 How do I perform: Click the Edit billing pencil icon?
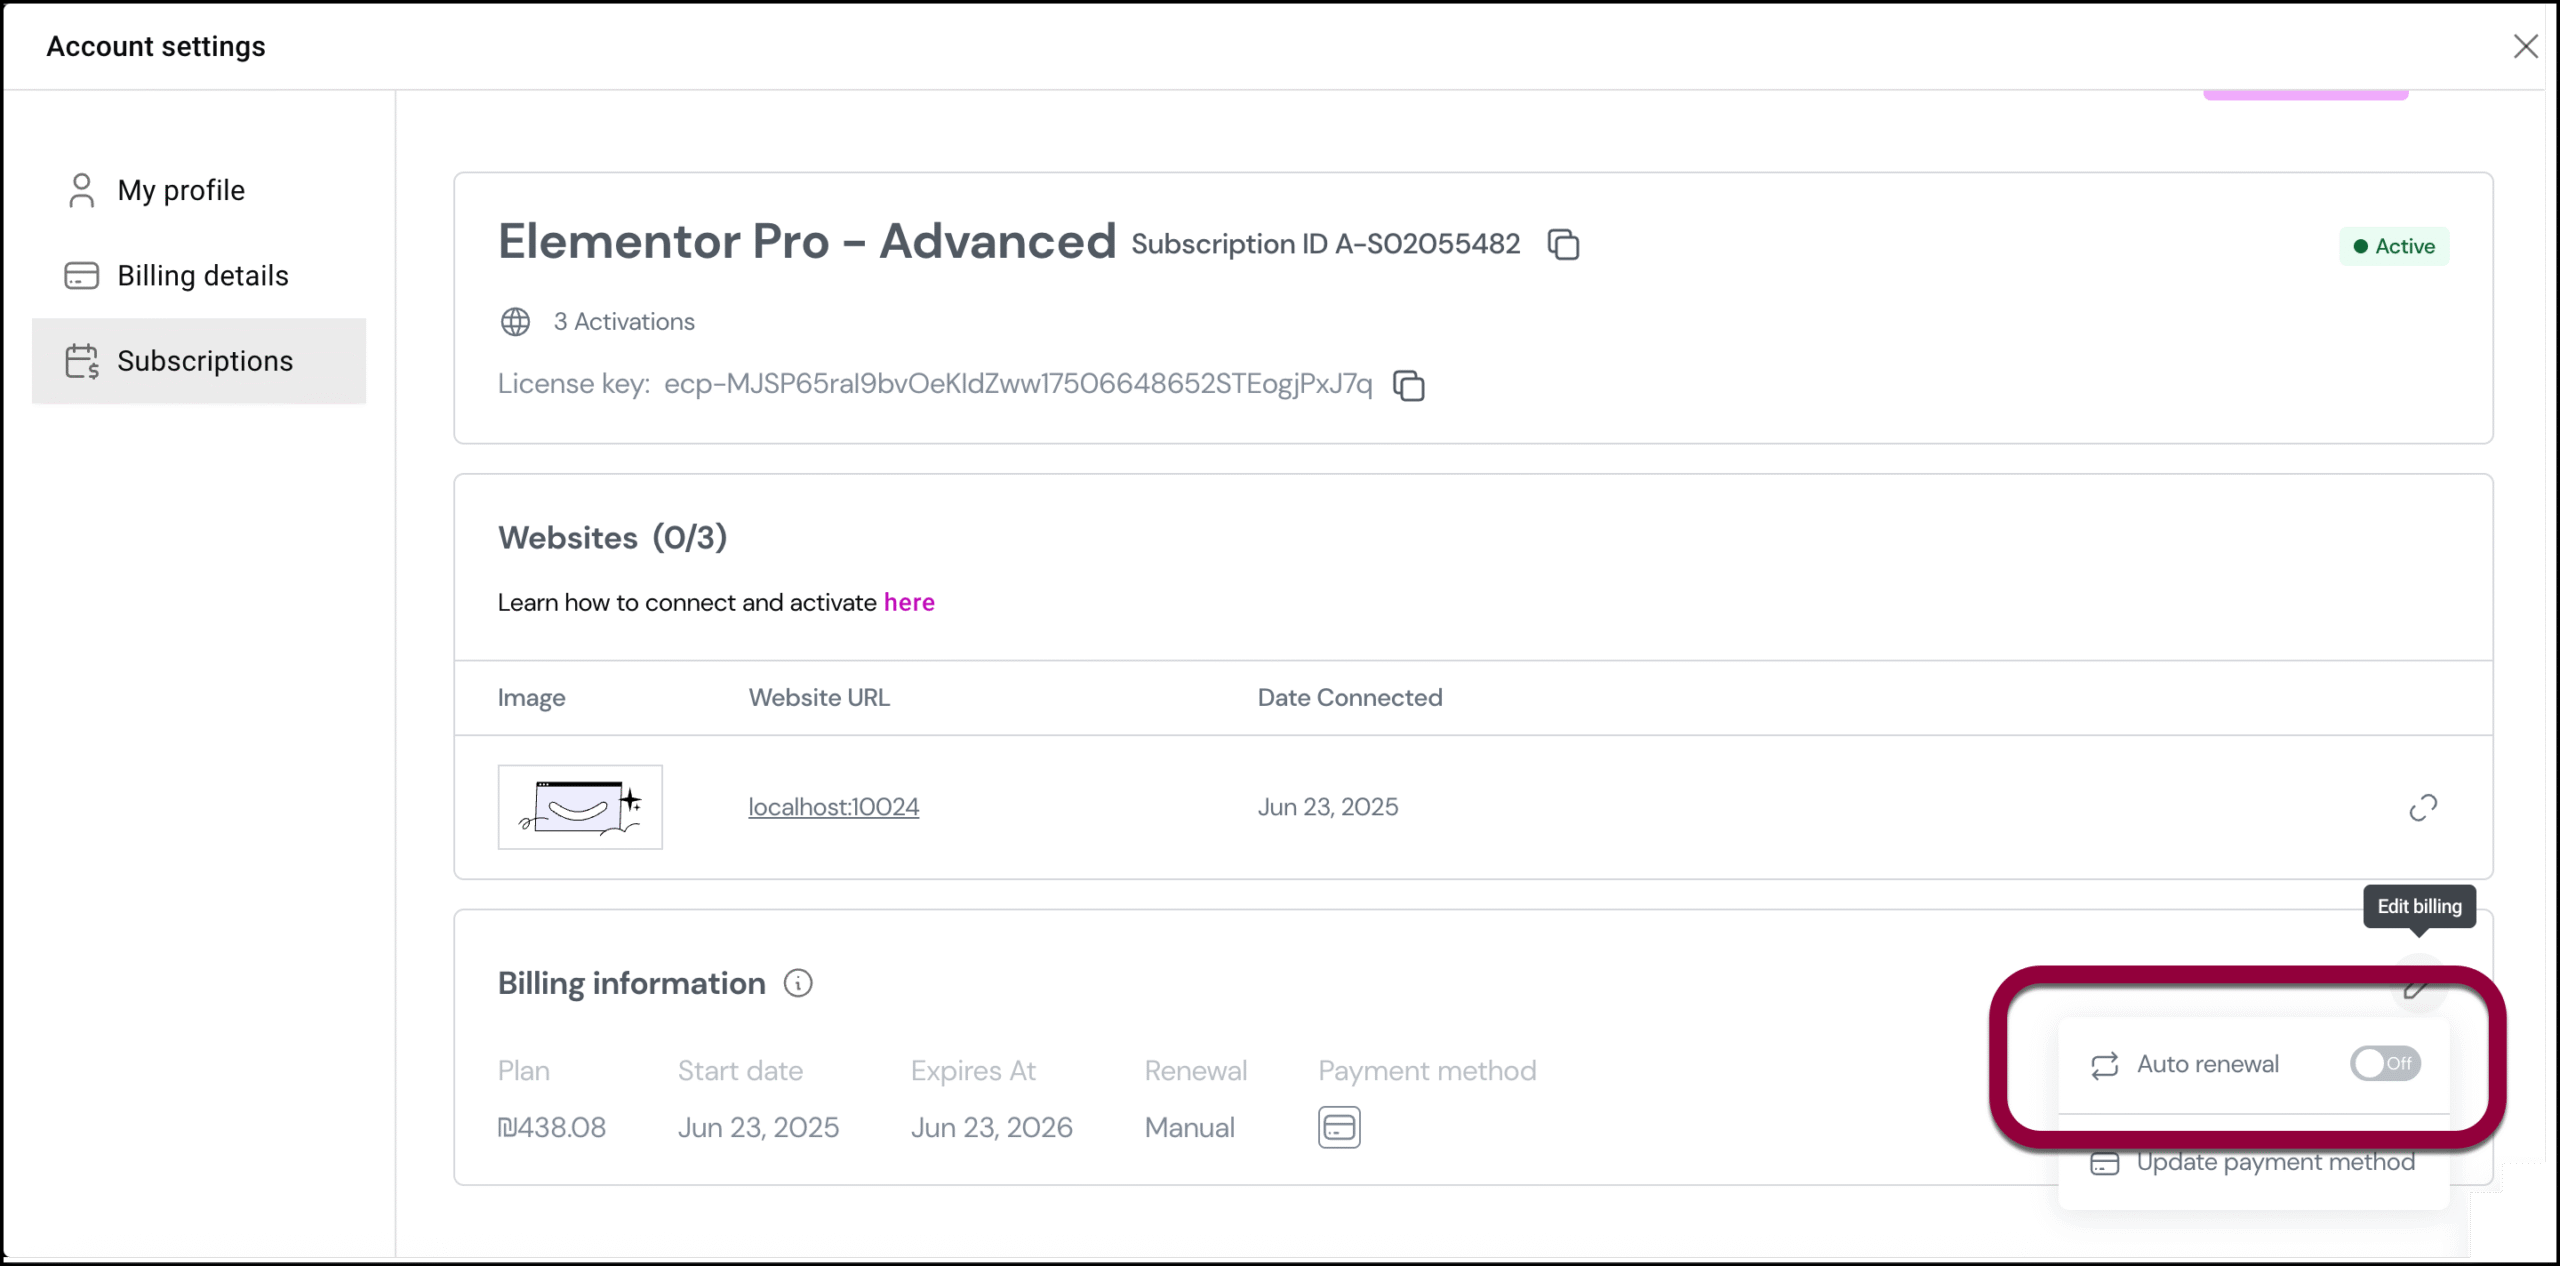point(2417,986)
